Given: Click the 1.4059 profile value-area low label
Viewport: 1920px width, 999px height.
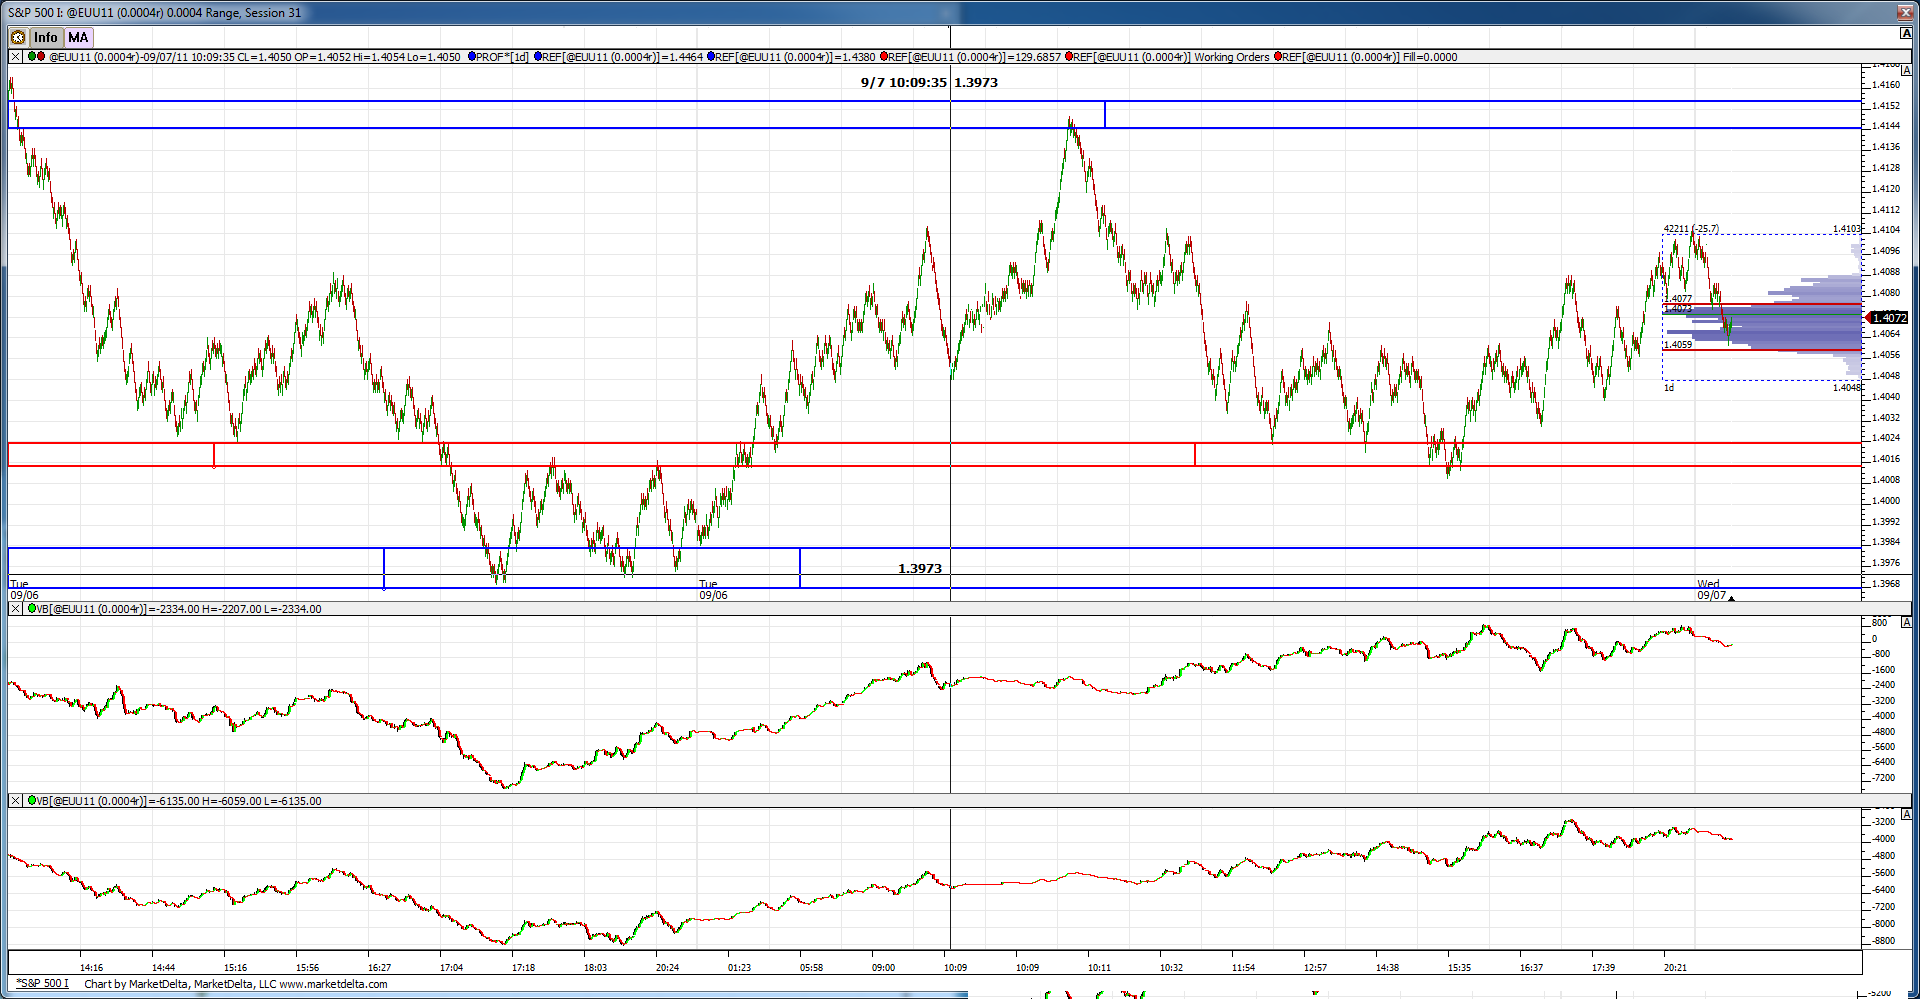Looking at the screenshot, I should 1678,345.
